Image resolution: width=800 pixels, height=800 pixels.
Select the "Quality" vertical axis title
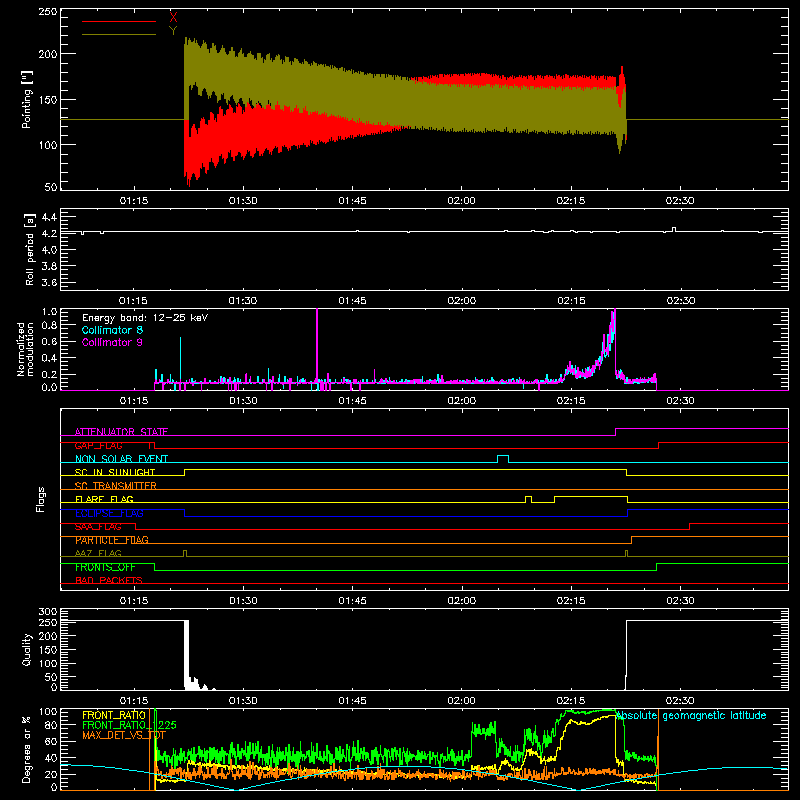pos(27,649)
